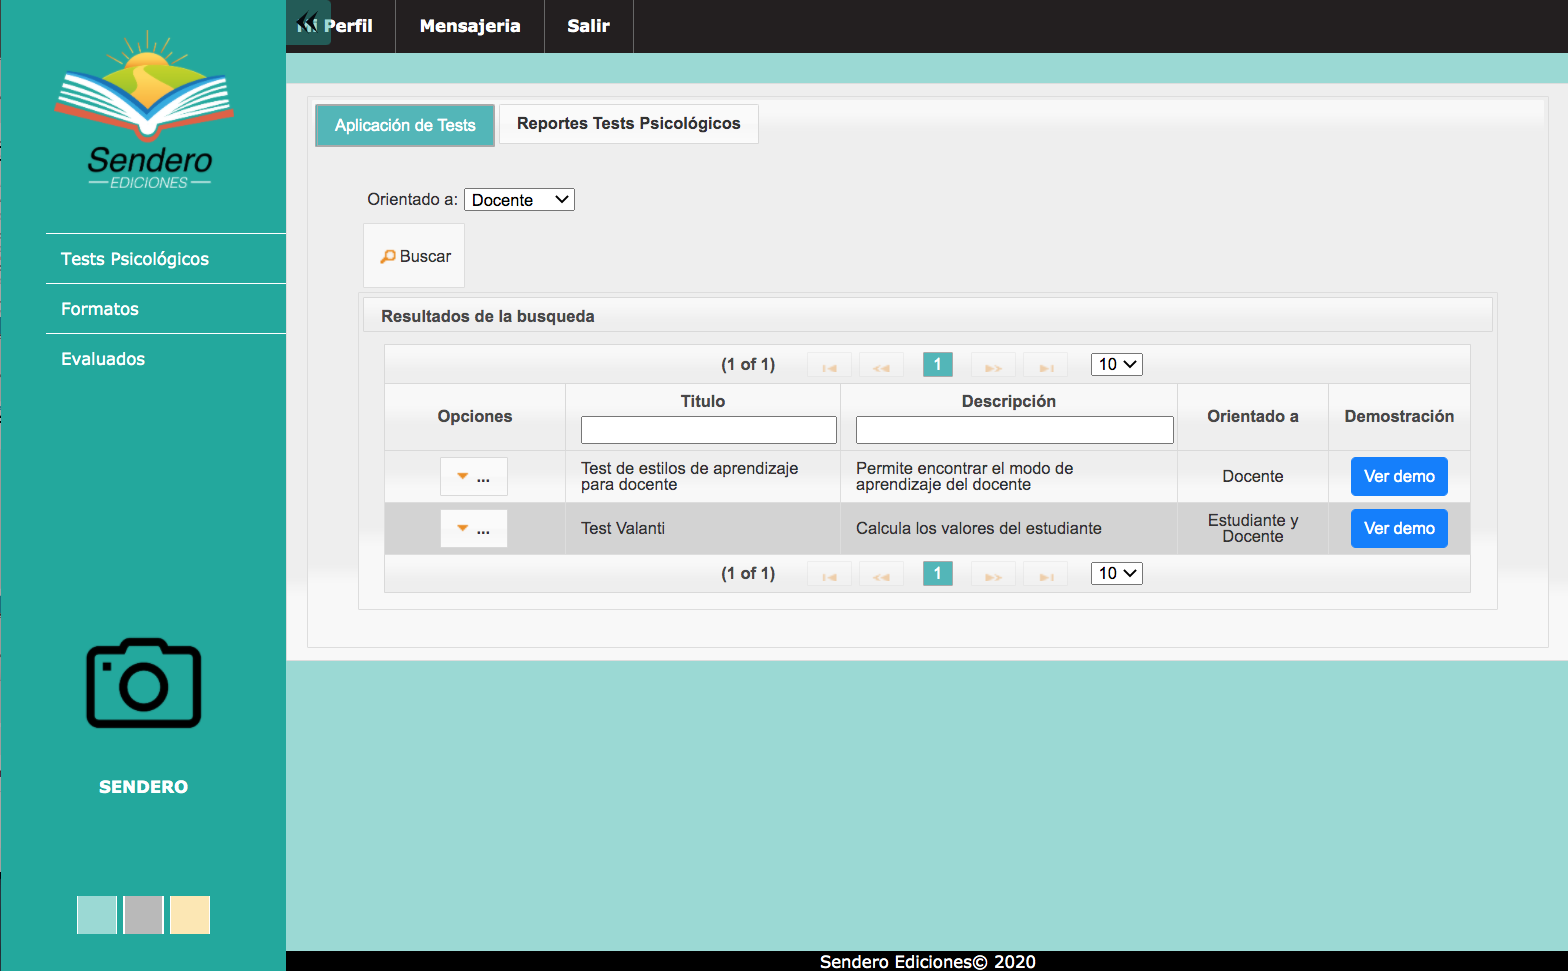Open Mensajeria in the top menu
1568x971 pixels.
pyautogui.click(x=470, y=26)
